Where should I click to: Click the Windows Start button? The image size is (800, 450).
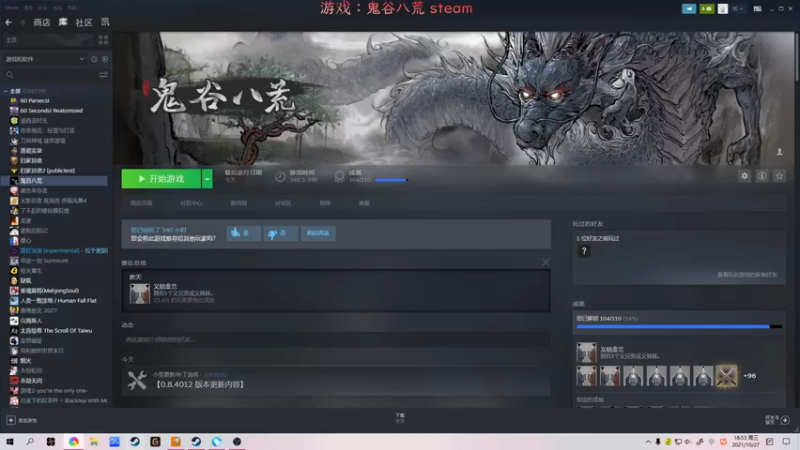click(x=10, y=442)
